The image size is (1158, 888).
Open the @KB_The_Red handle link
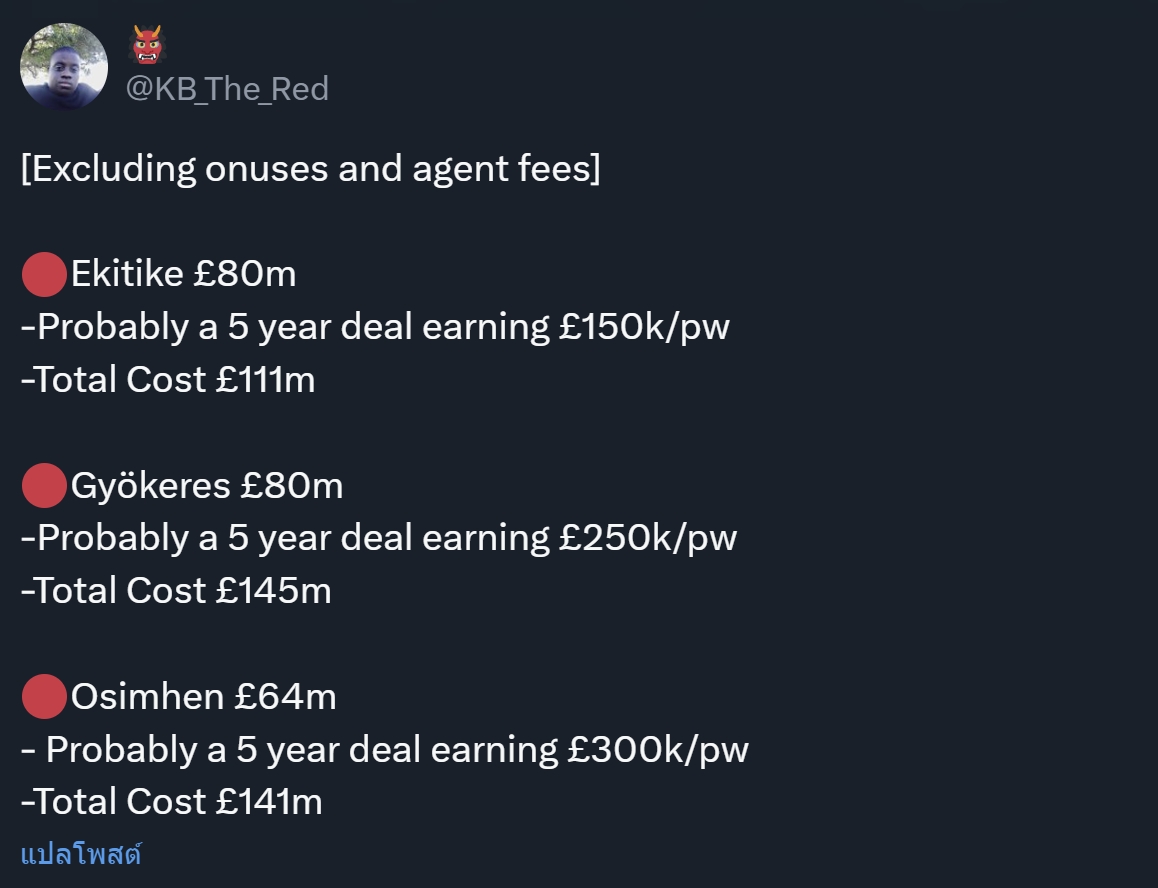(227, 89)
